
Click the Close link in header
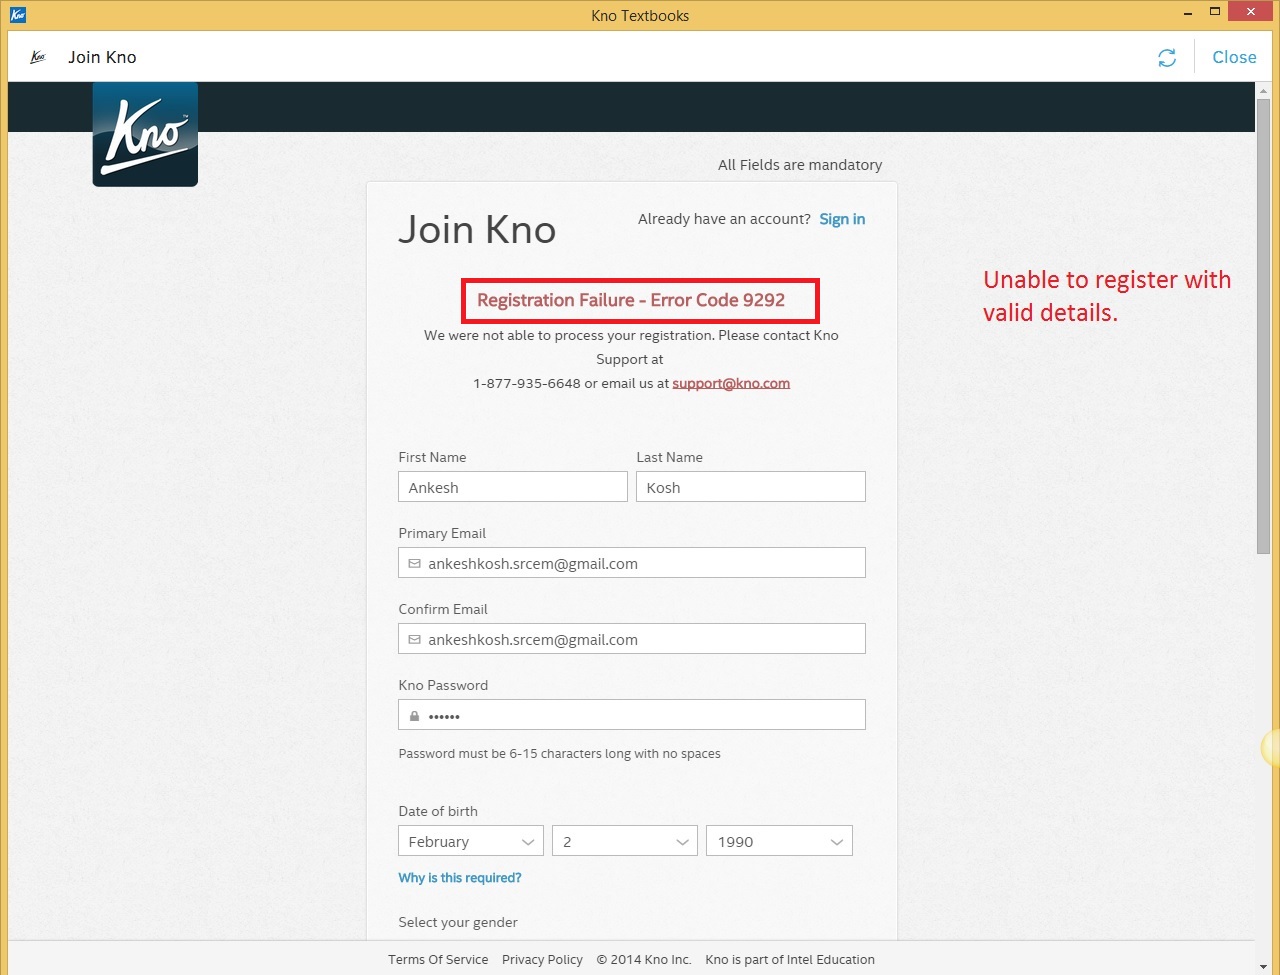[x=1234, y=57]
